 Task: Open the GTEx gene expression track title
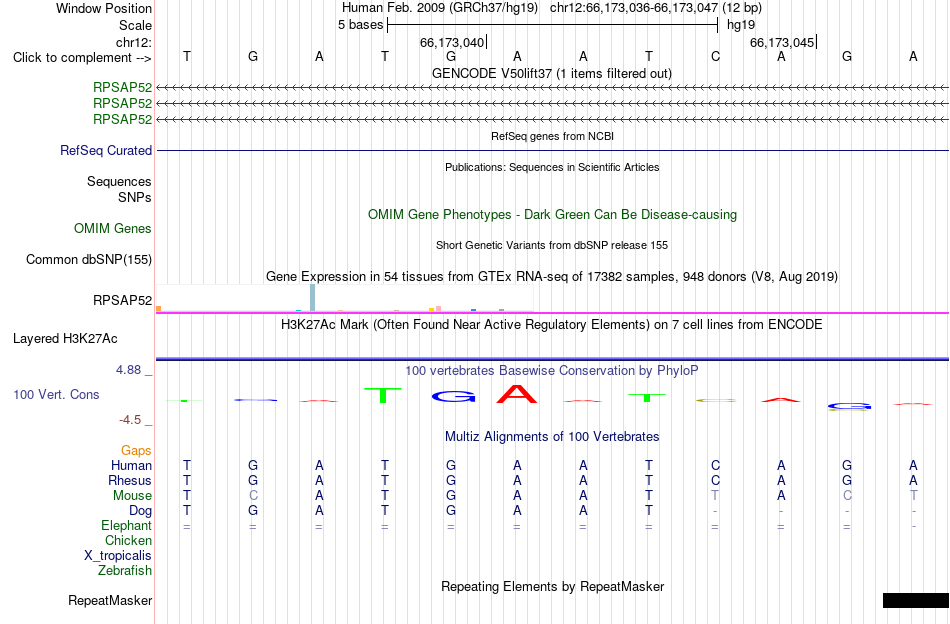tap(552, 276)
